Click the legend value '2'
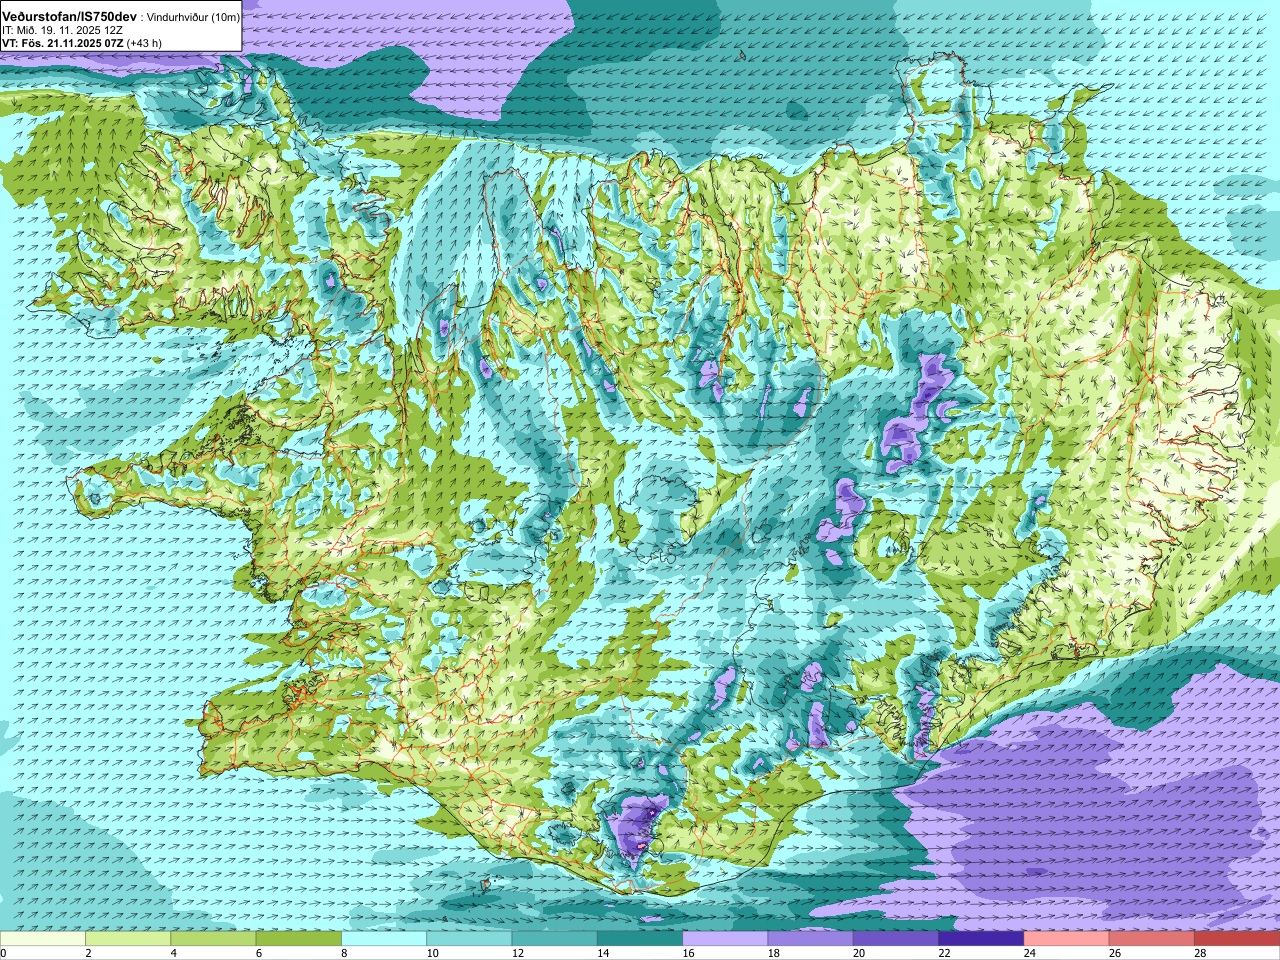 pos(88,953)
